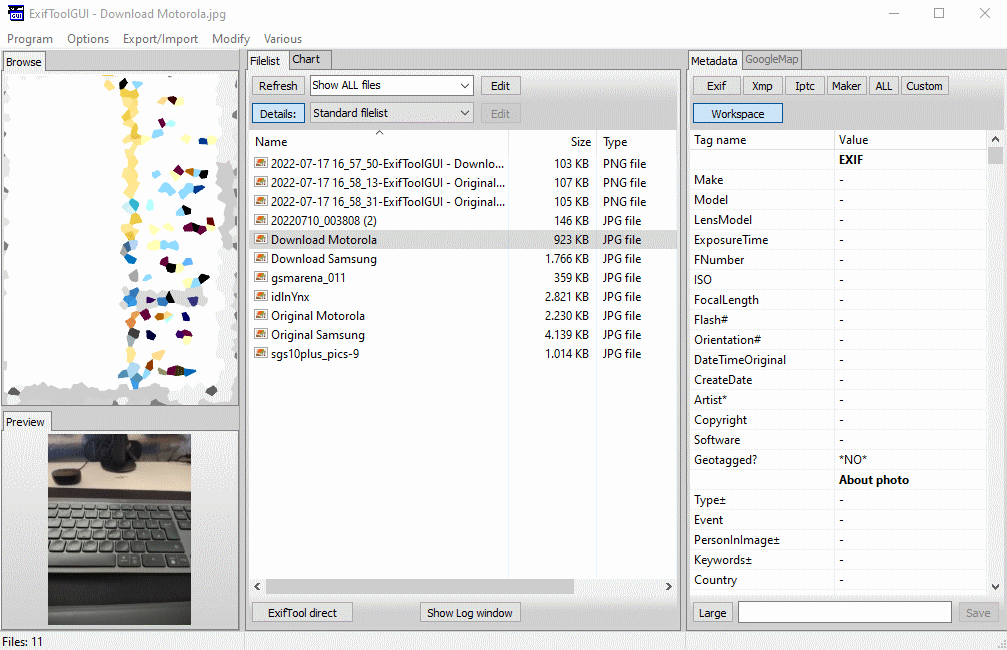This screenshot has width=1007, height=650.
Task: Click the file icon next to idInYnx
Action: point(261,297)
